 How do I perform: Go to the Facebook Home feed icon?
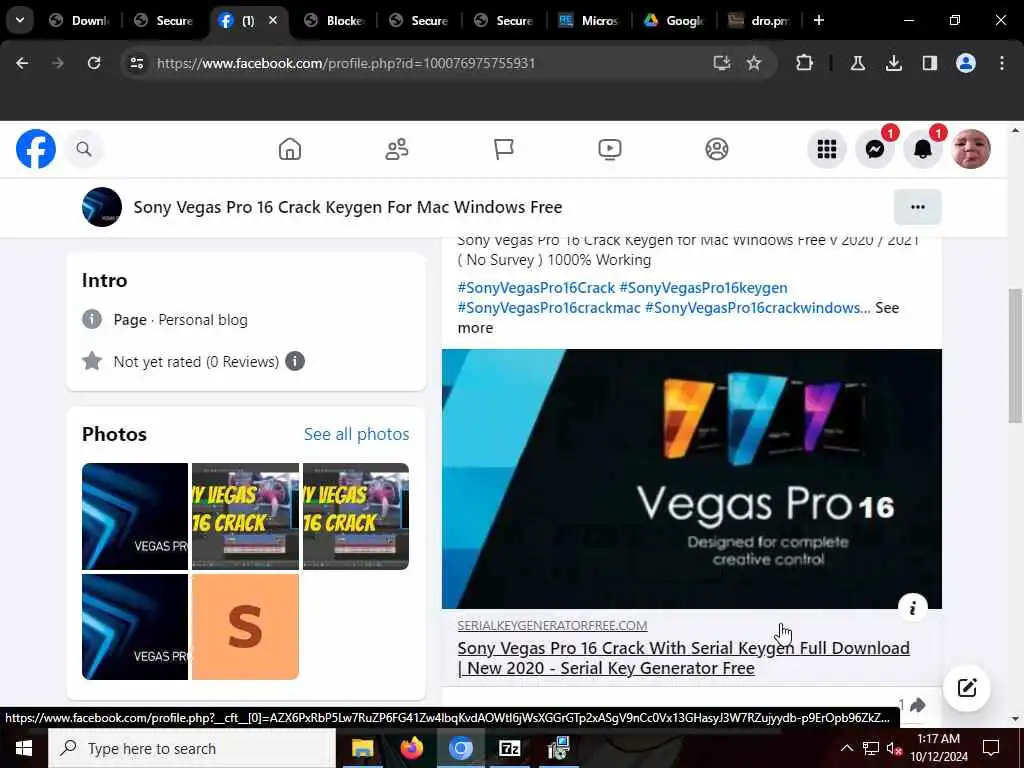tap(290, 149)
